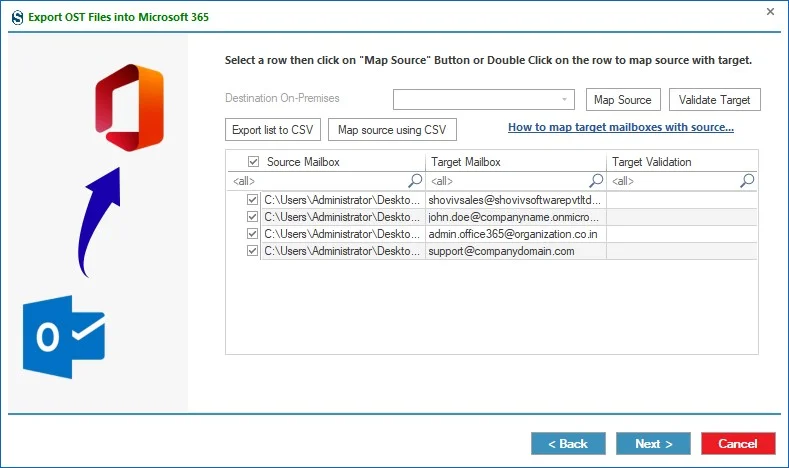
Task: Click the Validate Target button
Action: [x=715, y=100]
